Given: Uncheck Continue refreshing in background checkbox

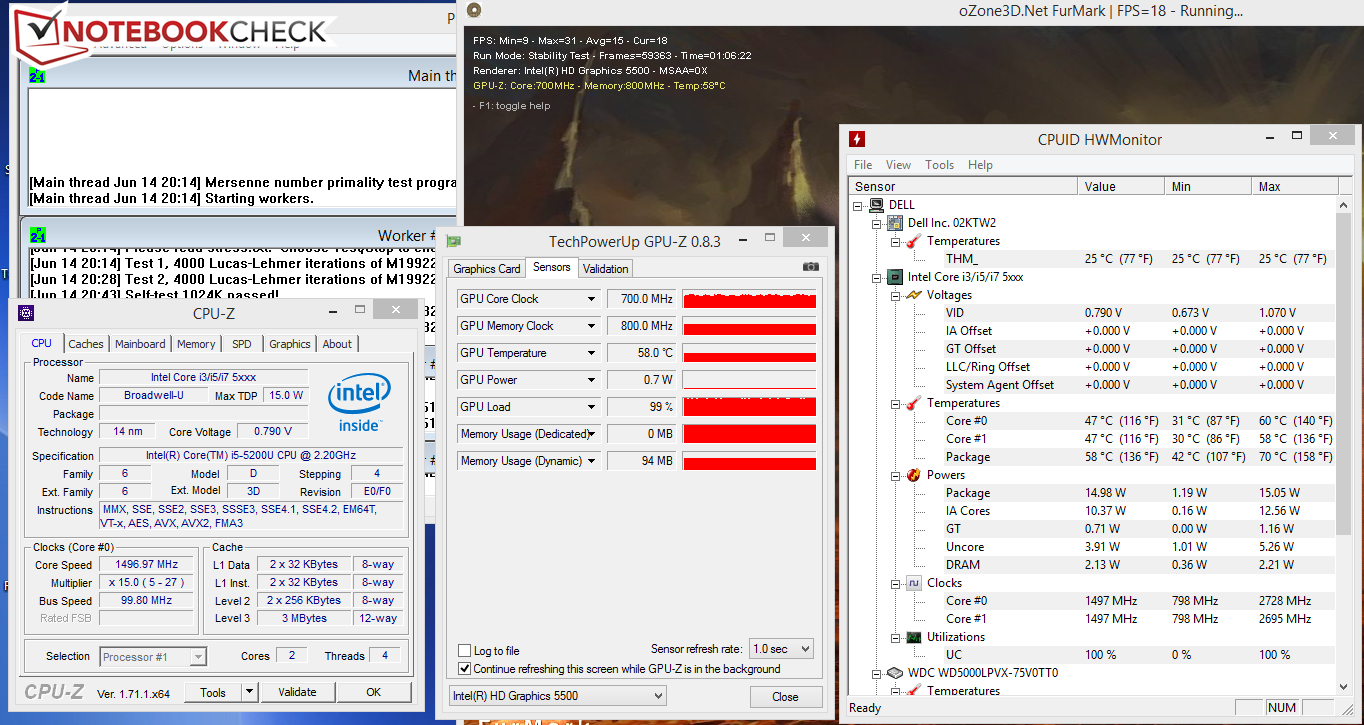Looking at the screenshot, I should (x=464, y=669).
